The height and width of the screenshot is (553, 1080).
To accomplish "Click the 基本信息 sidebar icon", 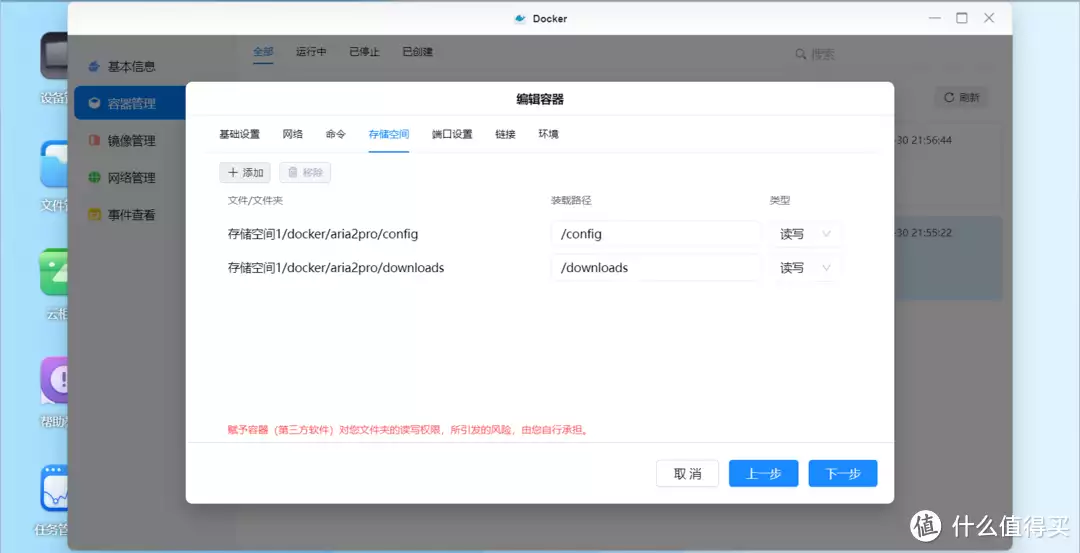I will [x=94, y=67].
